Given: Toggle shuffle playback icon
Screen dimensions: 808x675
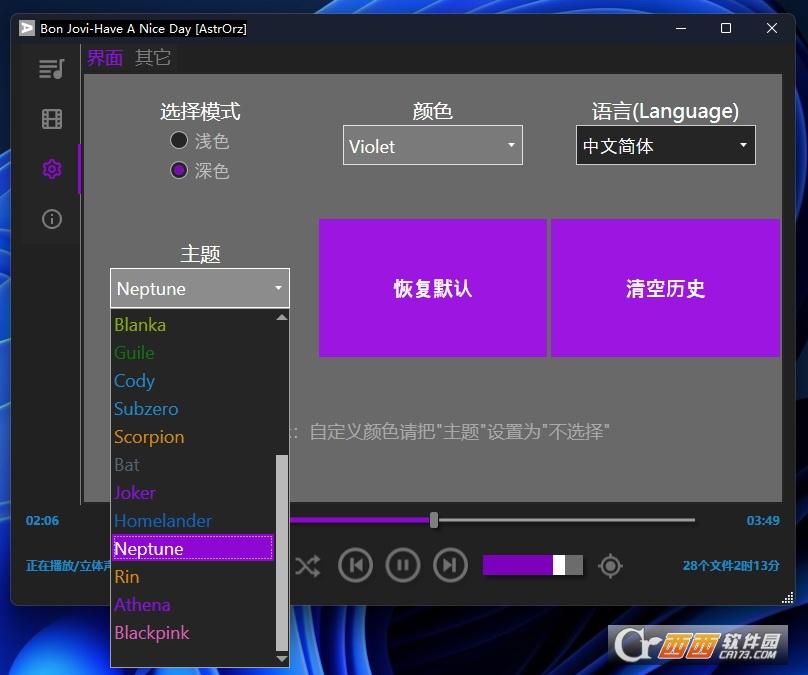Looking at the screenshot, I should point(308,566).
